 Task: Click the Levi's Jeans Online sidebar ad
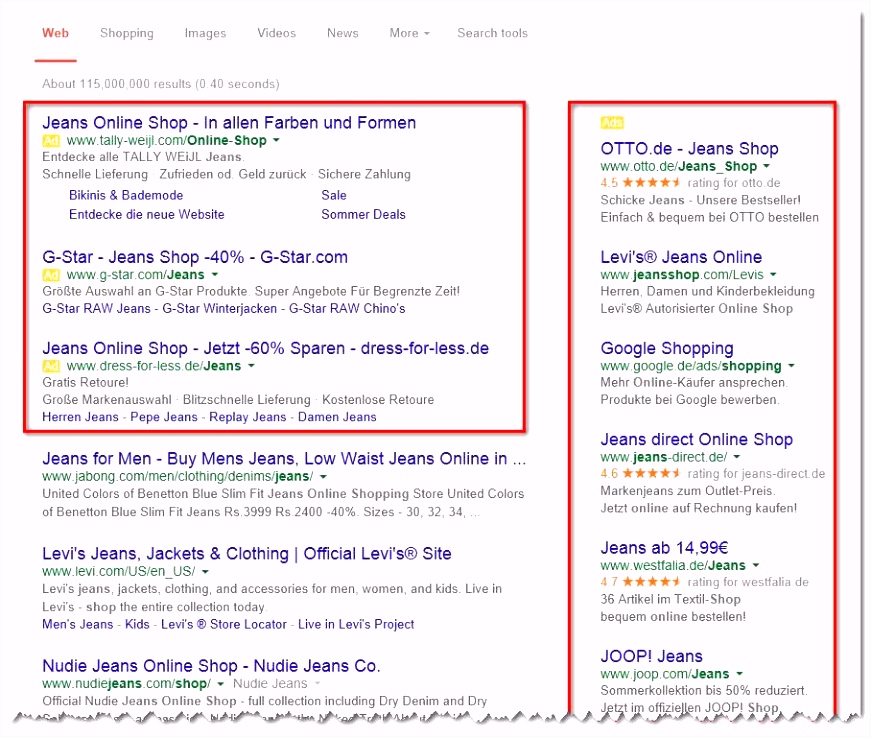pos(681,257)
